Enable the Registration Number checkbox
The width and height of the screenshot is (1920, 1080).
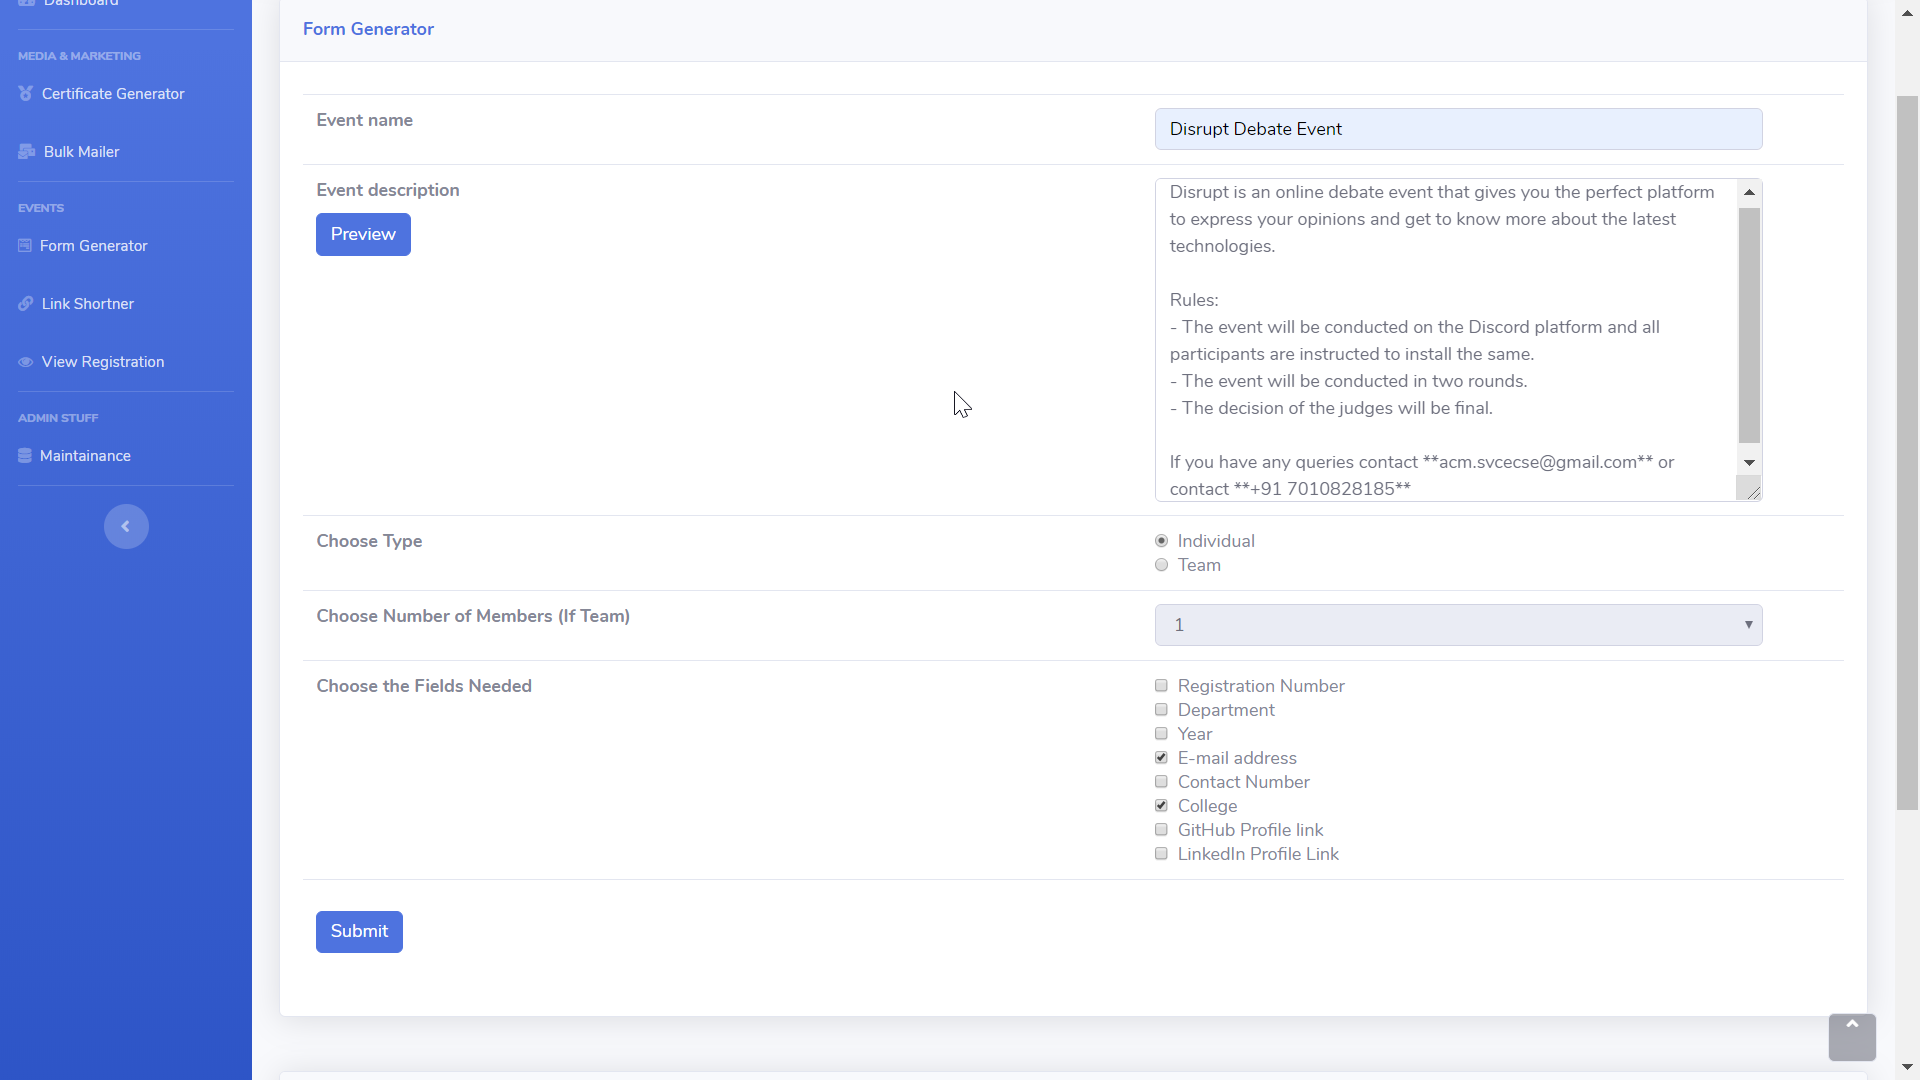[x=1161, y=686]
